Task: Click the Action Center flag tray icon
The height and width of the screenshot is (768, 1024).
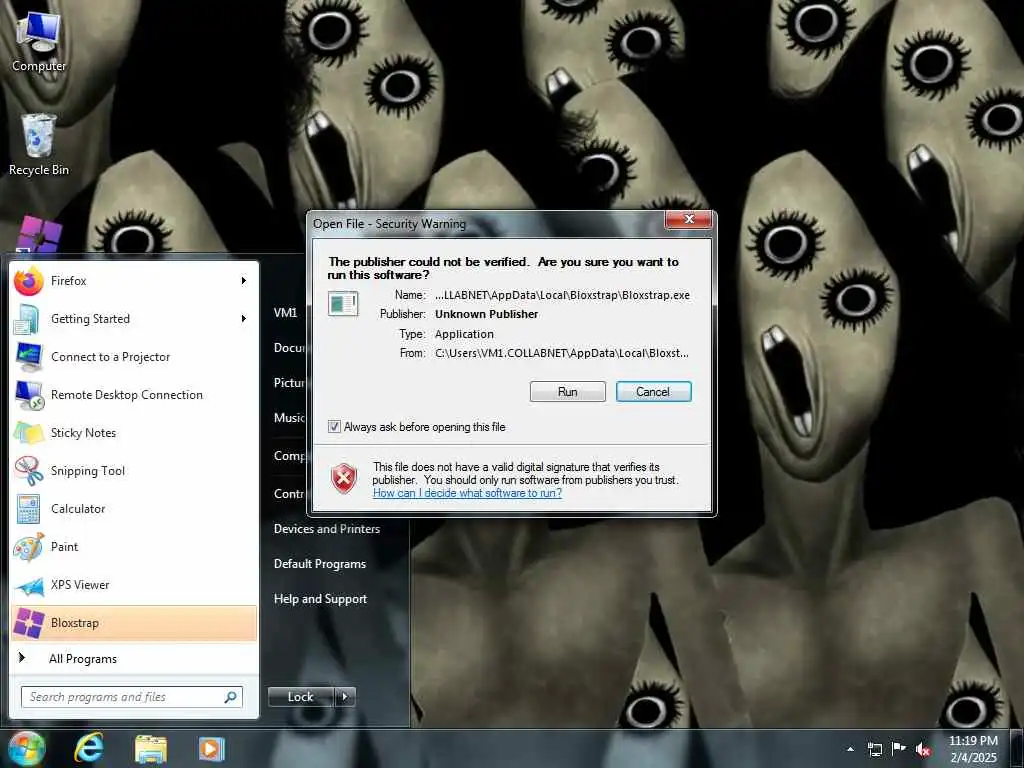Action: coord(899,749)
